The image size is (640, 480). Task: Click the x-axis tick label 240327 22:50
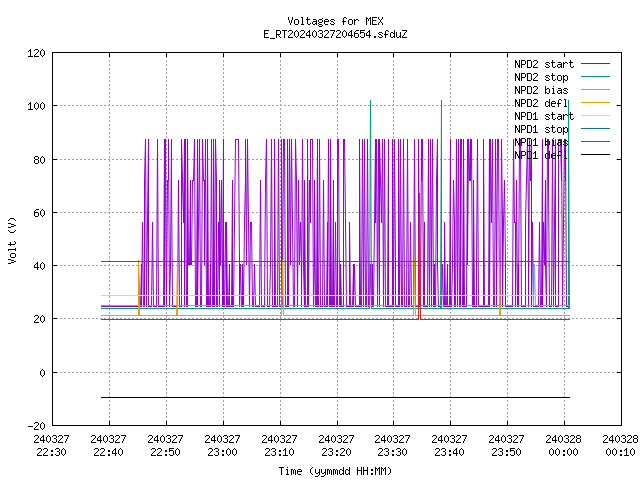pos(165,446)
